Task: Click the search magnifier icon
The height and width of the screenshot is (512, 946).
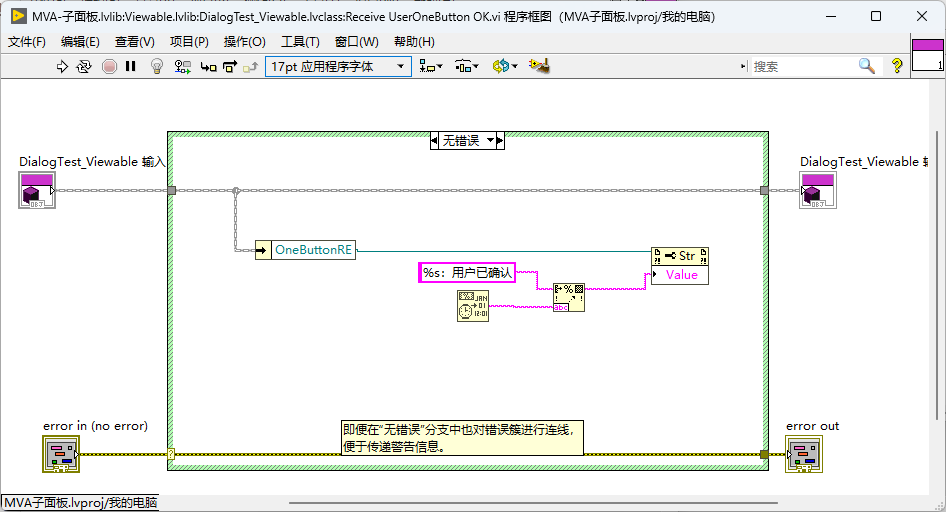Action: 867,66
